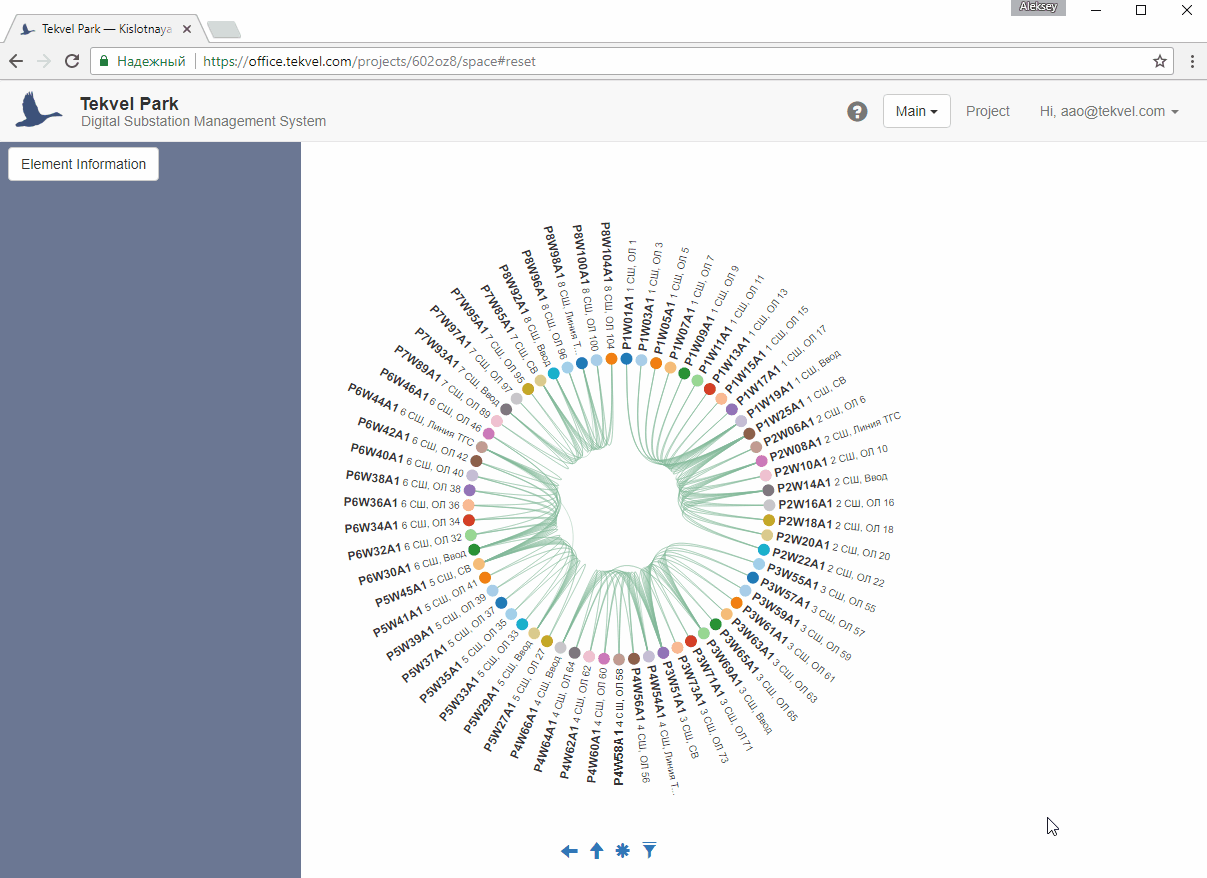The height and width of the screenshot is (878, 1207).
Task: Select the node dot of P3W55A1
Action: click(759, 564)
